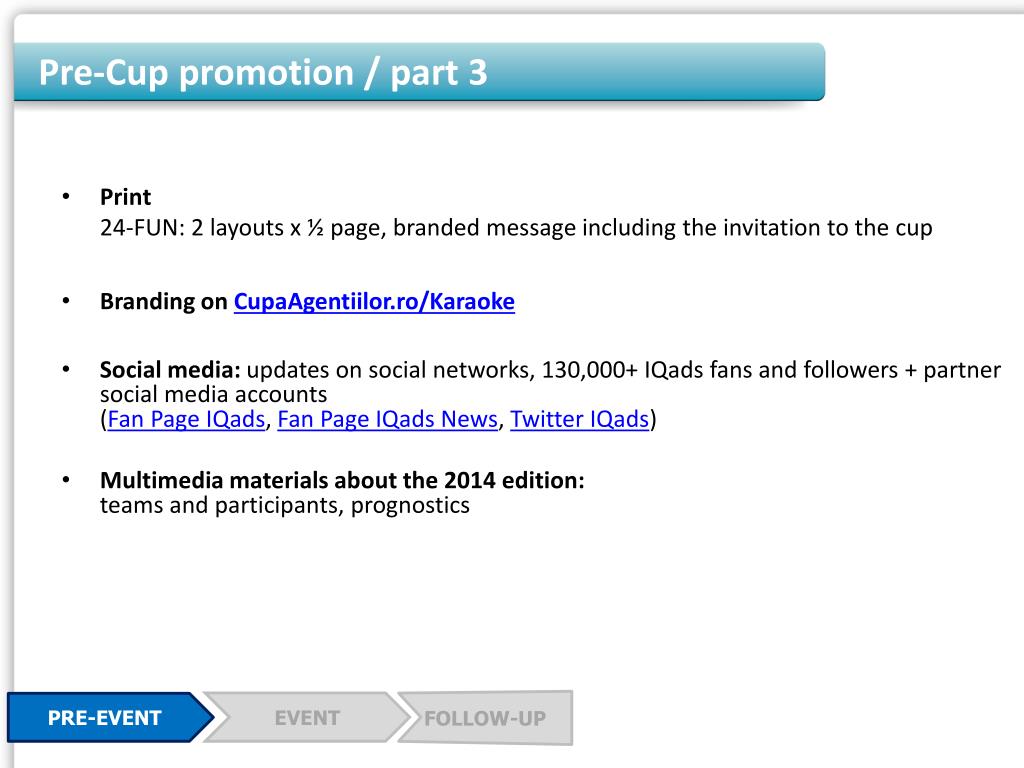The width and height of the screenshot is (1024, 768).
Task: Select the bold 'Social media:' label
Action: (x=170, y=370)
